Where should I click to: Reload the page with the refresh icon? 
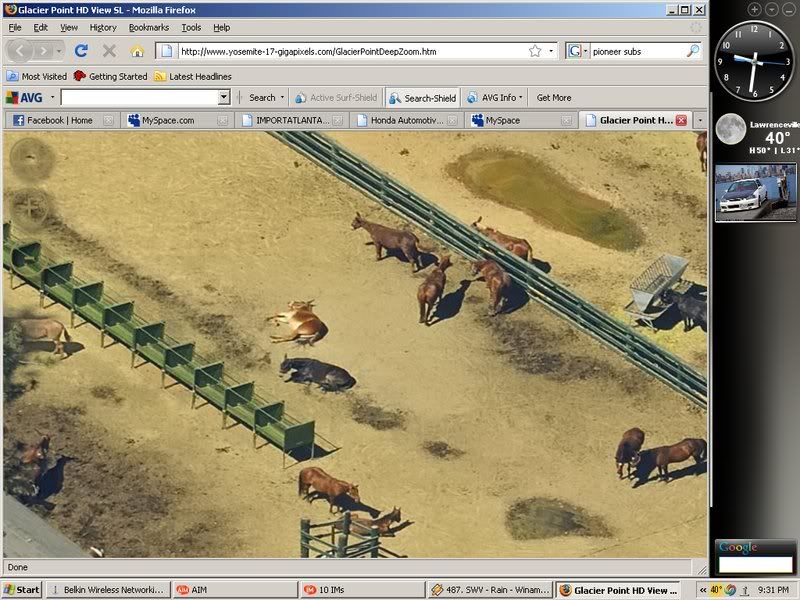click(x=81, y=50)
